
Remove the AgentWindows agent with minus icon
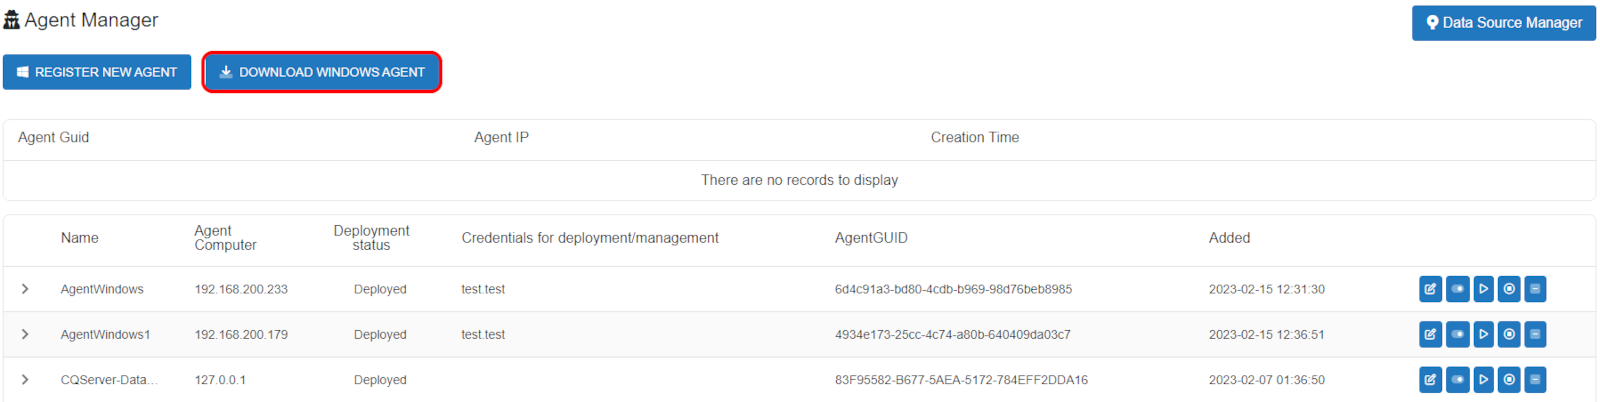1535,289
